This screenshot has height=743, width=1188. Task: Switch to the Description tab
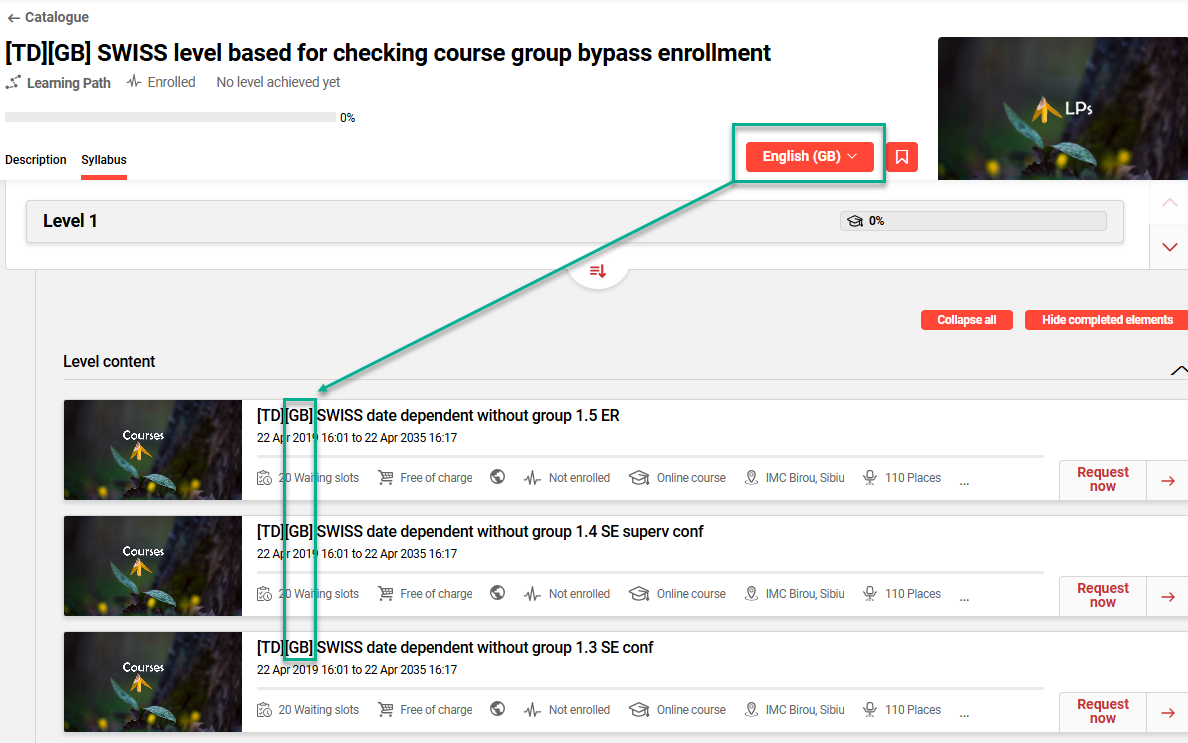[36, 160]
